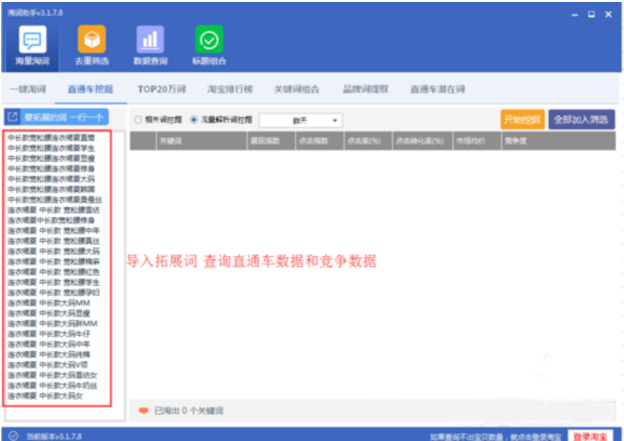Image resolution: width=624 pixels, height=441 pixels.
Task: Open the 海量淘词 module icon
Action: 32,39
